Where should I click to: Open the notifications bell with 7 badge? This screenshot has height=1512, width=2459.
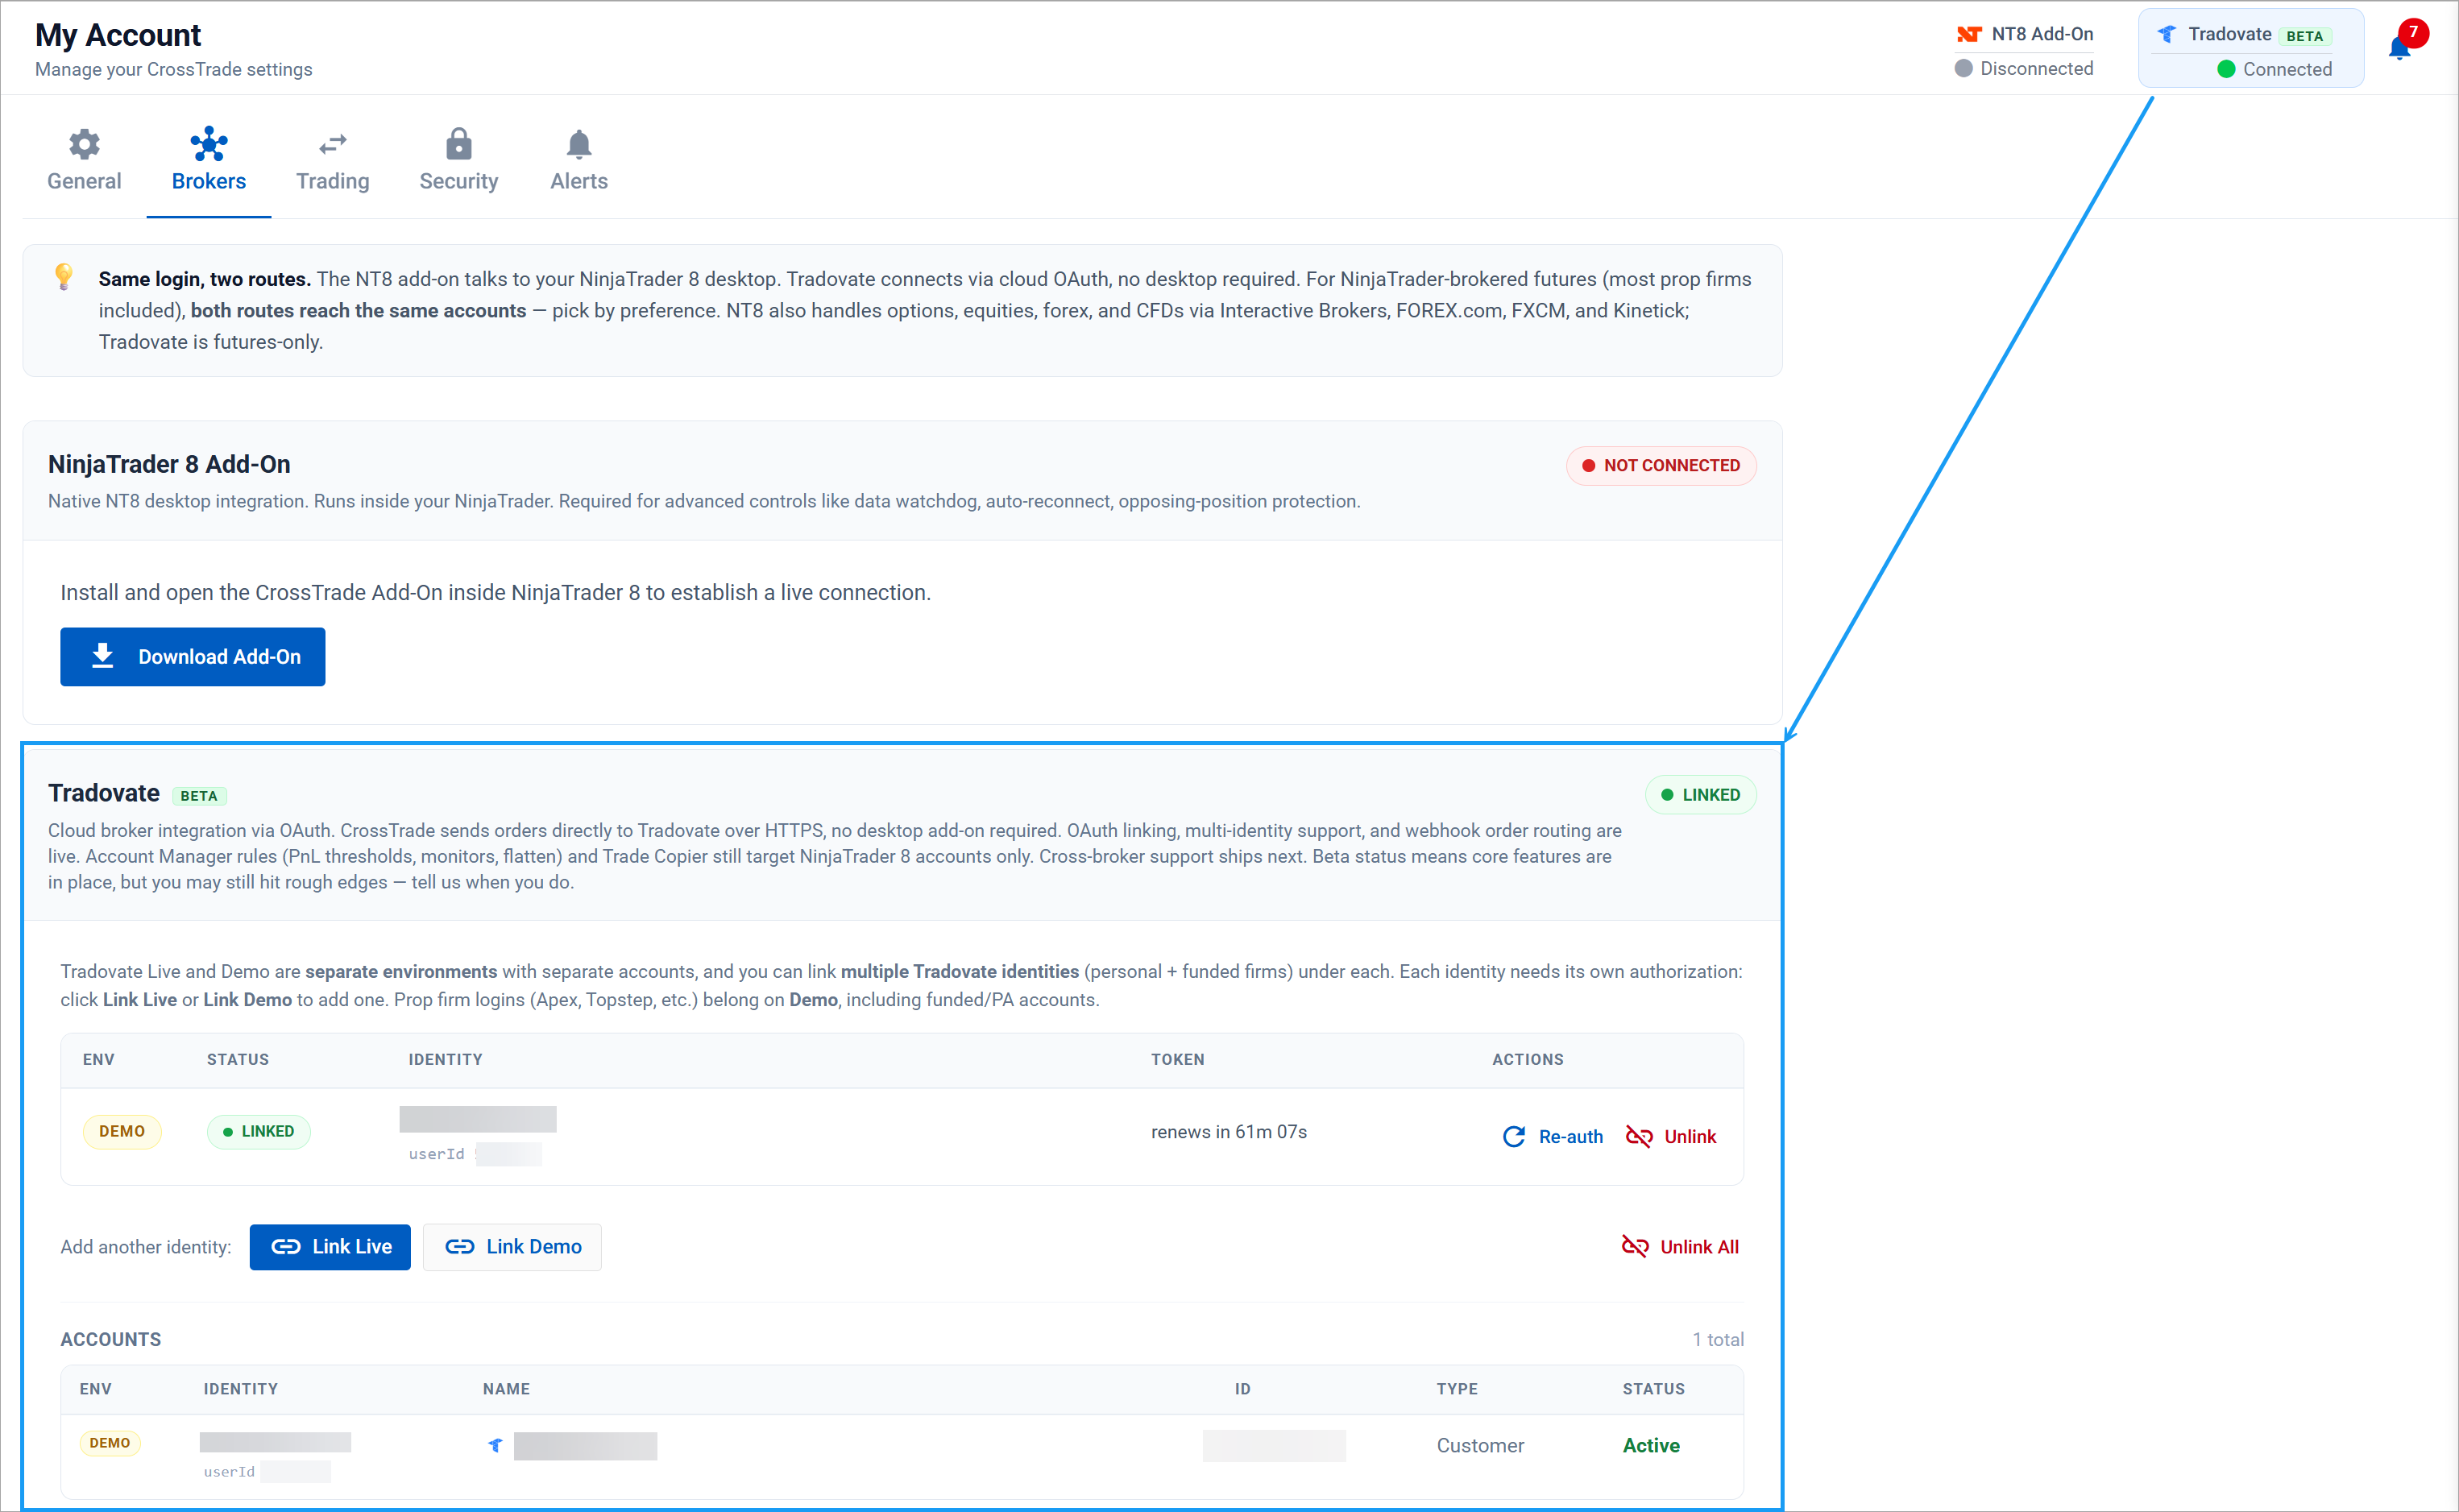coord(2405,42)
